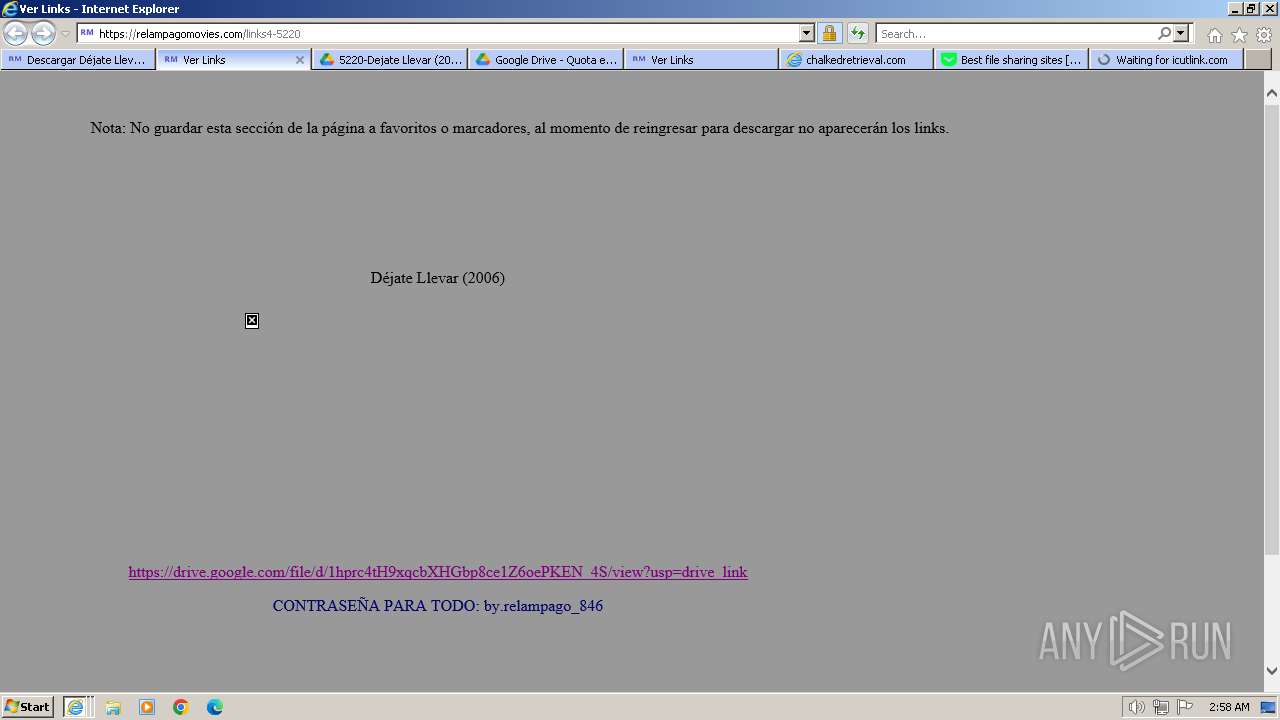Launch Microsoft Edge from taskbar
1280x720 pixels.
(x=215, y=707)
